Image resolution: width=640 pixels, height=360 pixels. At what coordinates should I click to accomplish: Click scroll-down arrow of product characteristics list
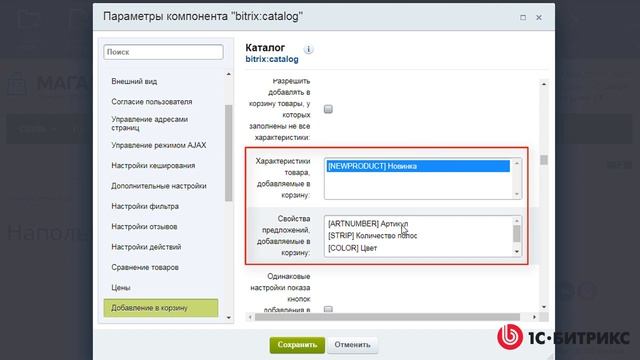(517, 194)
